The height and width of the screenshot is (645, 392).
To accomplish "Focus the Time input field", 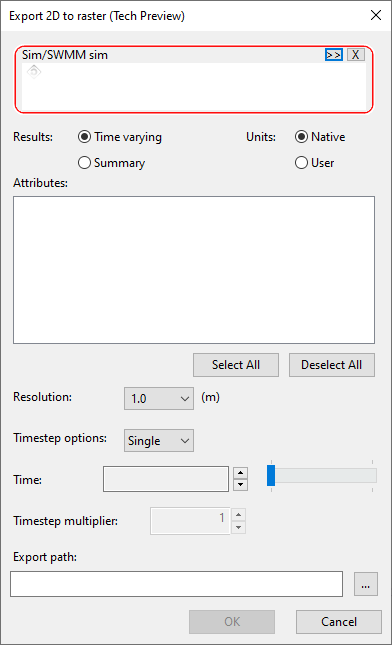I will click(x=166, y=479).
